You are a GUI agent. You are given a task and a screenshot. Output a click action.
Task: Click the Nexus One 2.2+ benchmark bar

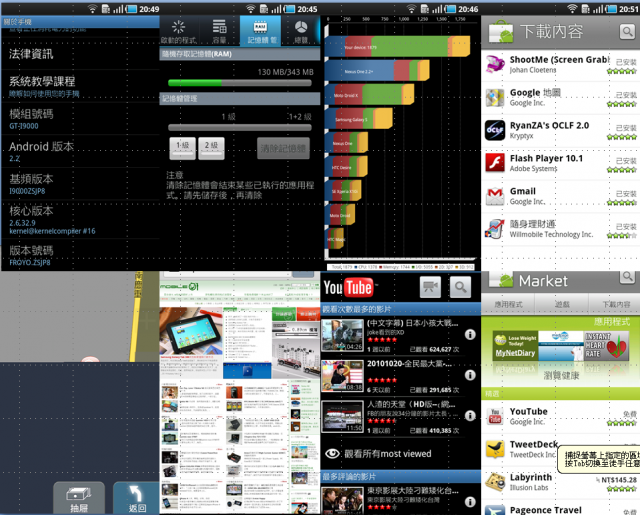pyautogui.click(x=377, y=70)
